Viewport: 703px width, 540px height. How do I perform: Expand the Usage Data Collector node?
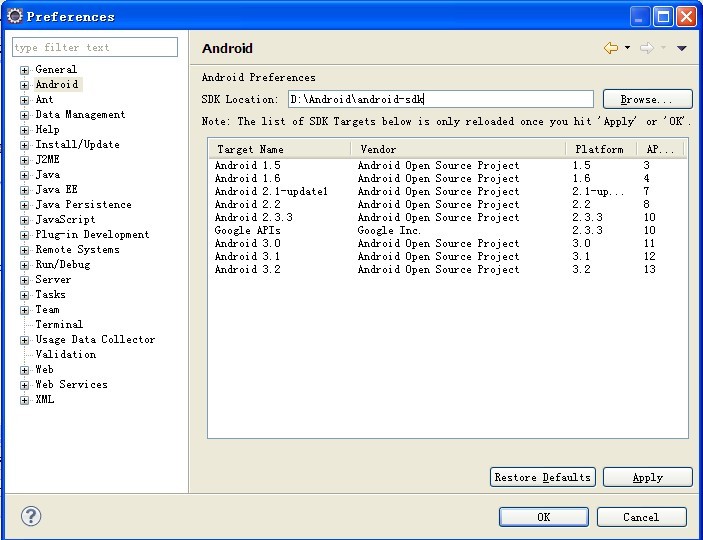coord(24,340)
